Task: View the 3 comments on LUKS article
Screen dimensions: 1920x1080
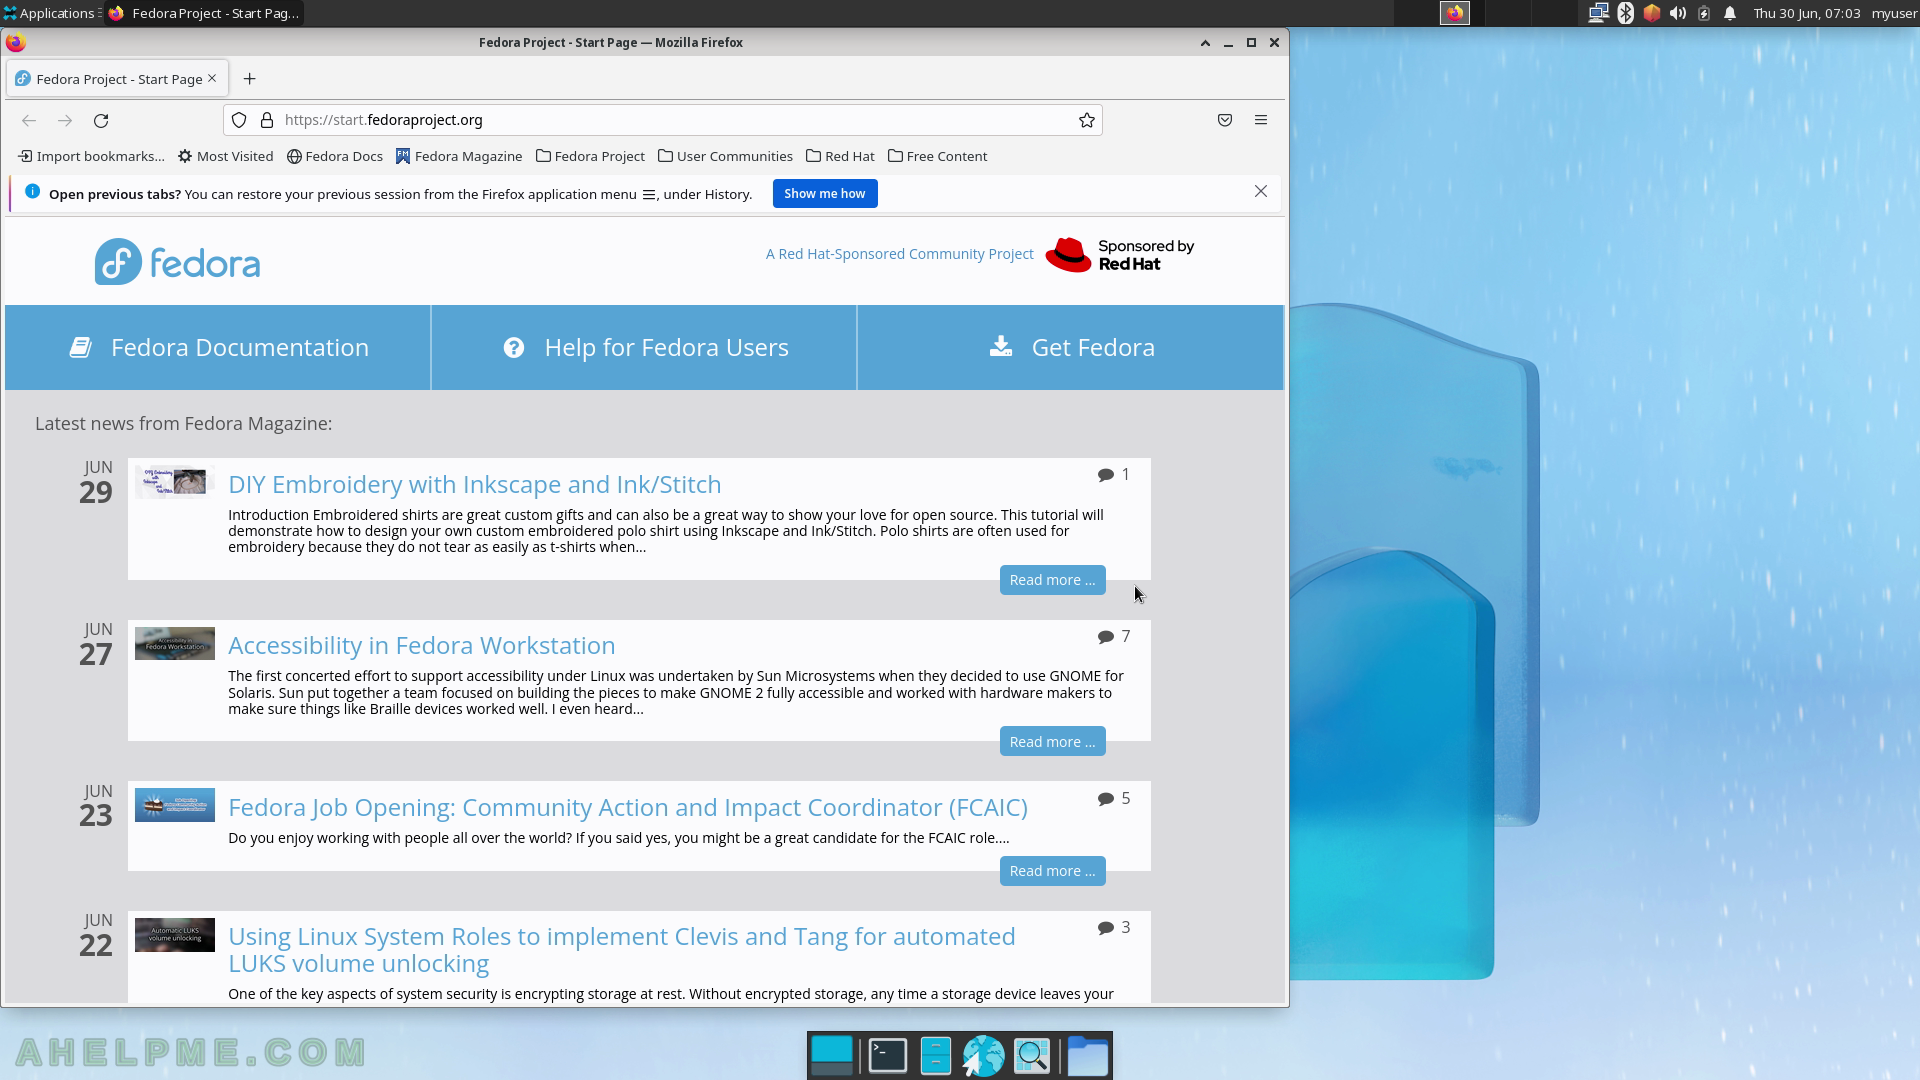Action: (x=1113, y=928)
